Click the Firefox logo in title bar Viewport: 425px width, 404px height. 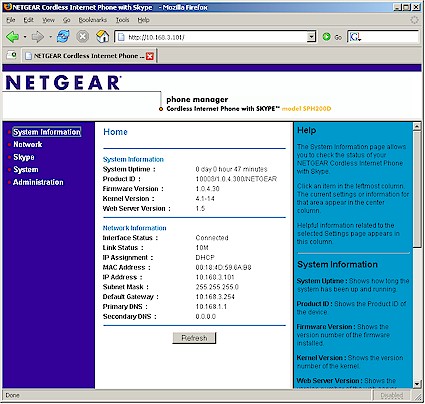coord(8,7)
